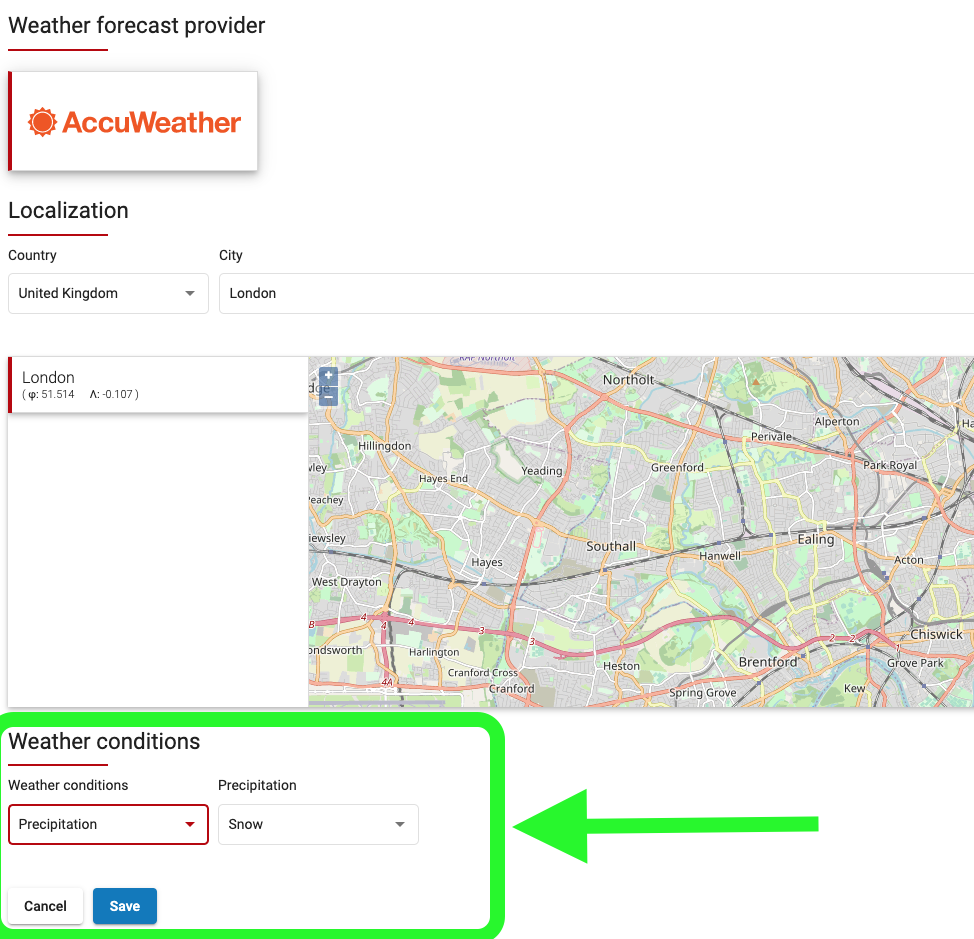This screenshot has height=939, width=974.
Task: Click the Cancel button
Action: [x=45, y=906]
